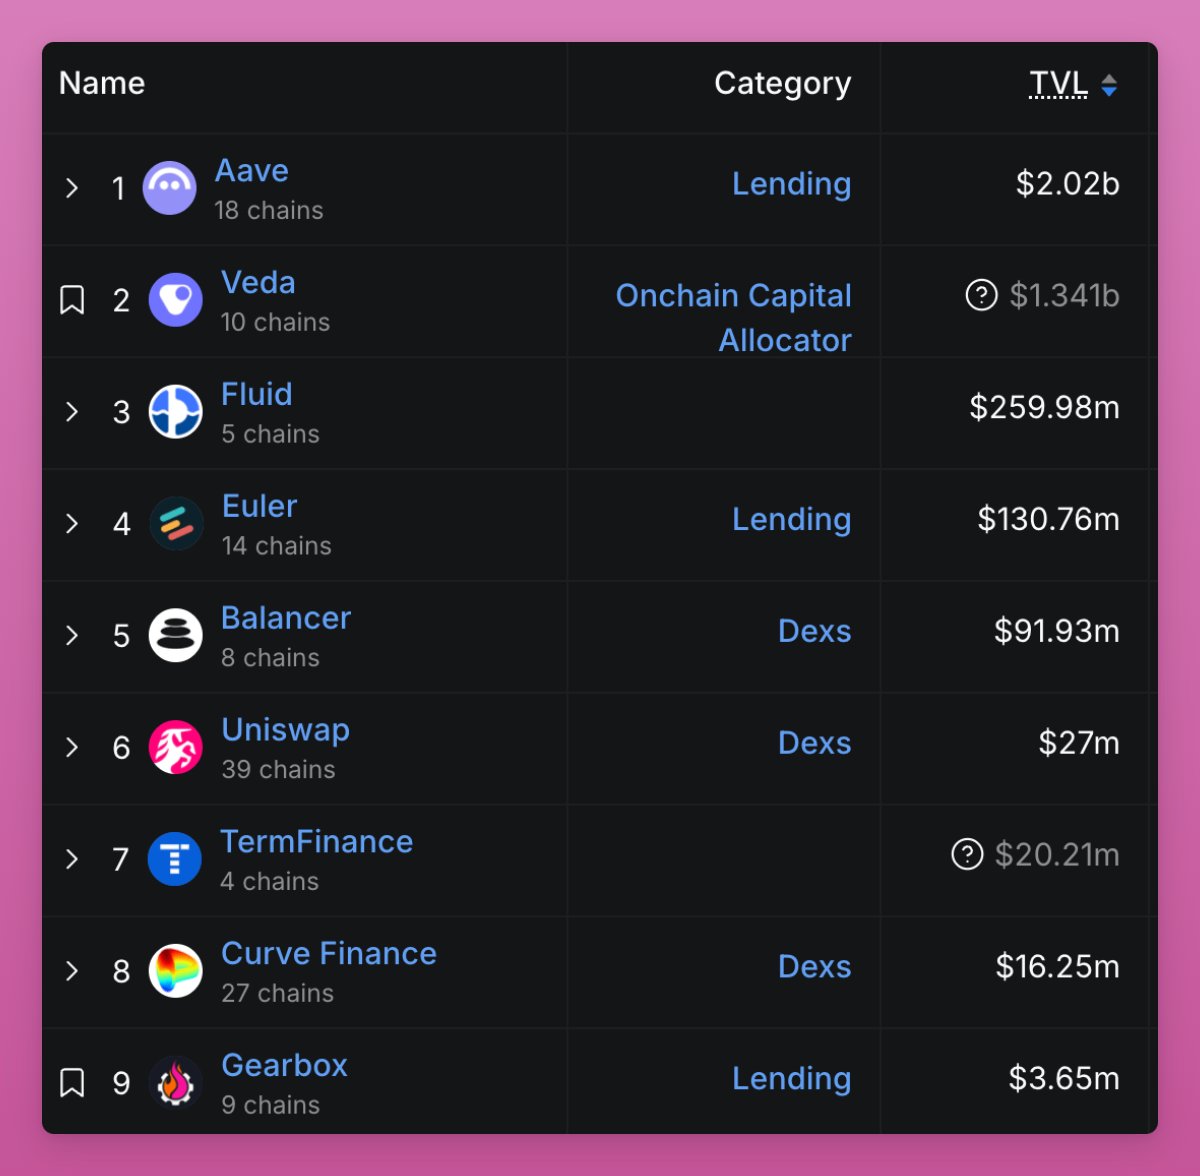Click the Gearbox flame logo icon
This screenshot has width=1200, height=1176.
tap(176, 1083)
